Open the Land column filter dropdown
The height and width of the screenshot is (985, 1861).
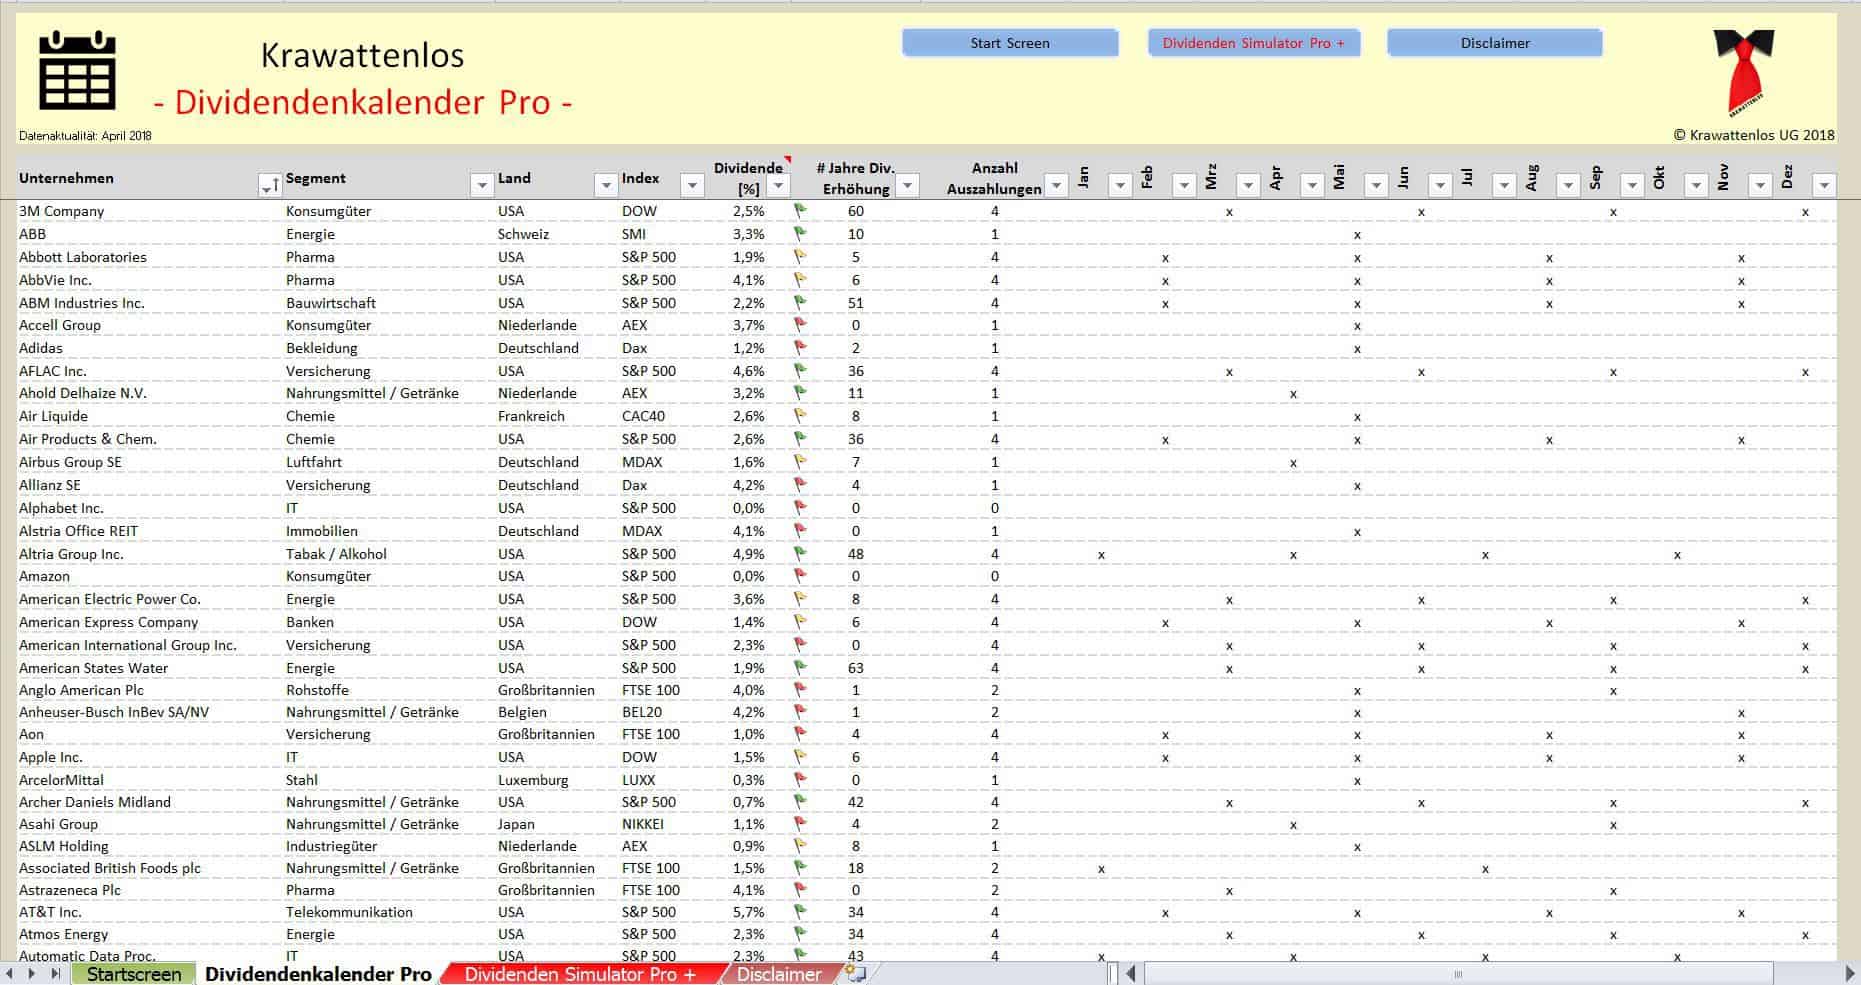pyautogui.click(x=605, y=186)
